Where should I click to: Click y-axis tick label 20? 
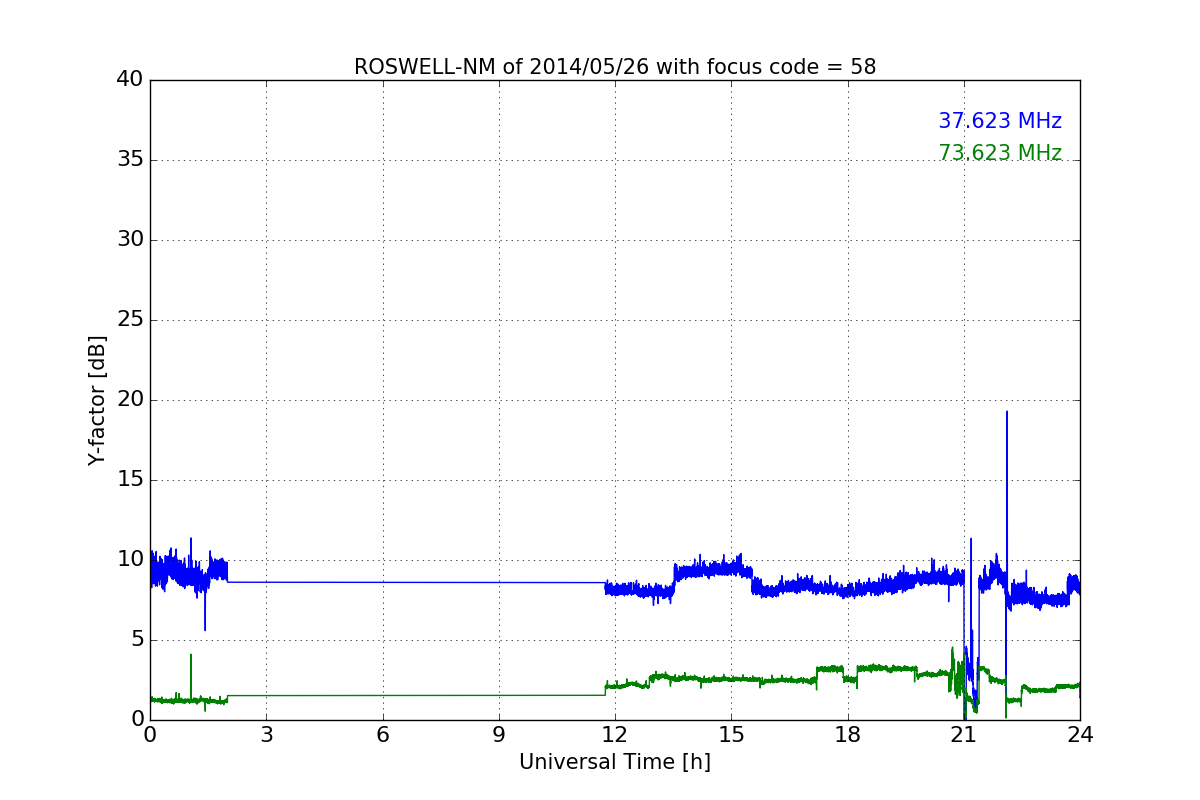[x=130, y=400]
